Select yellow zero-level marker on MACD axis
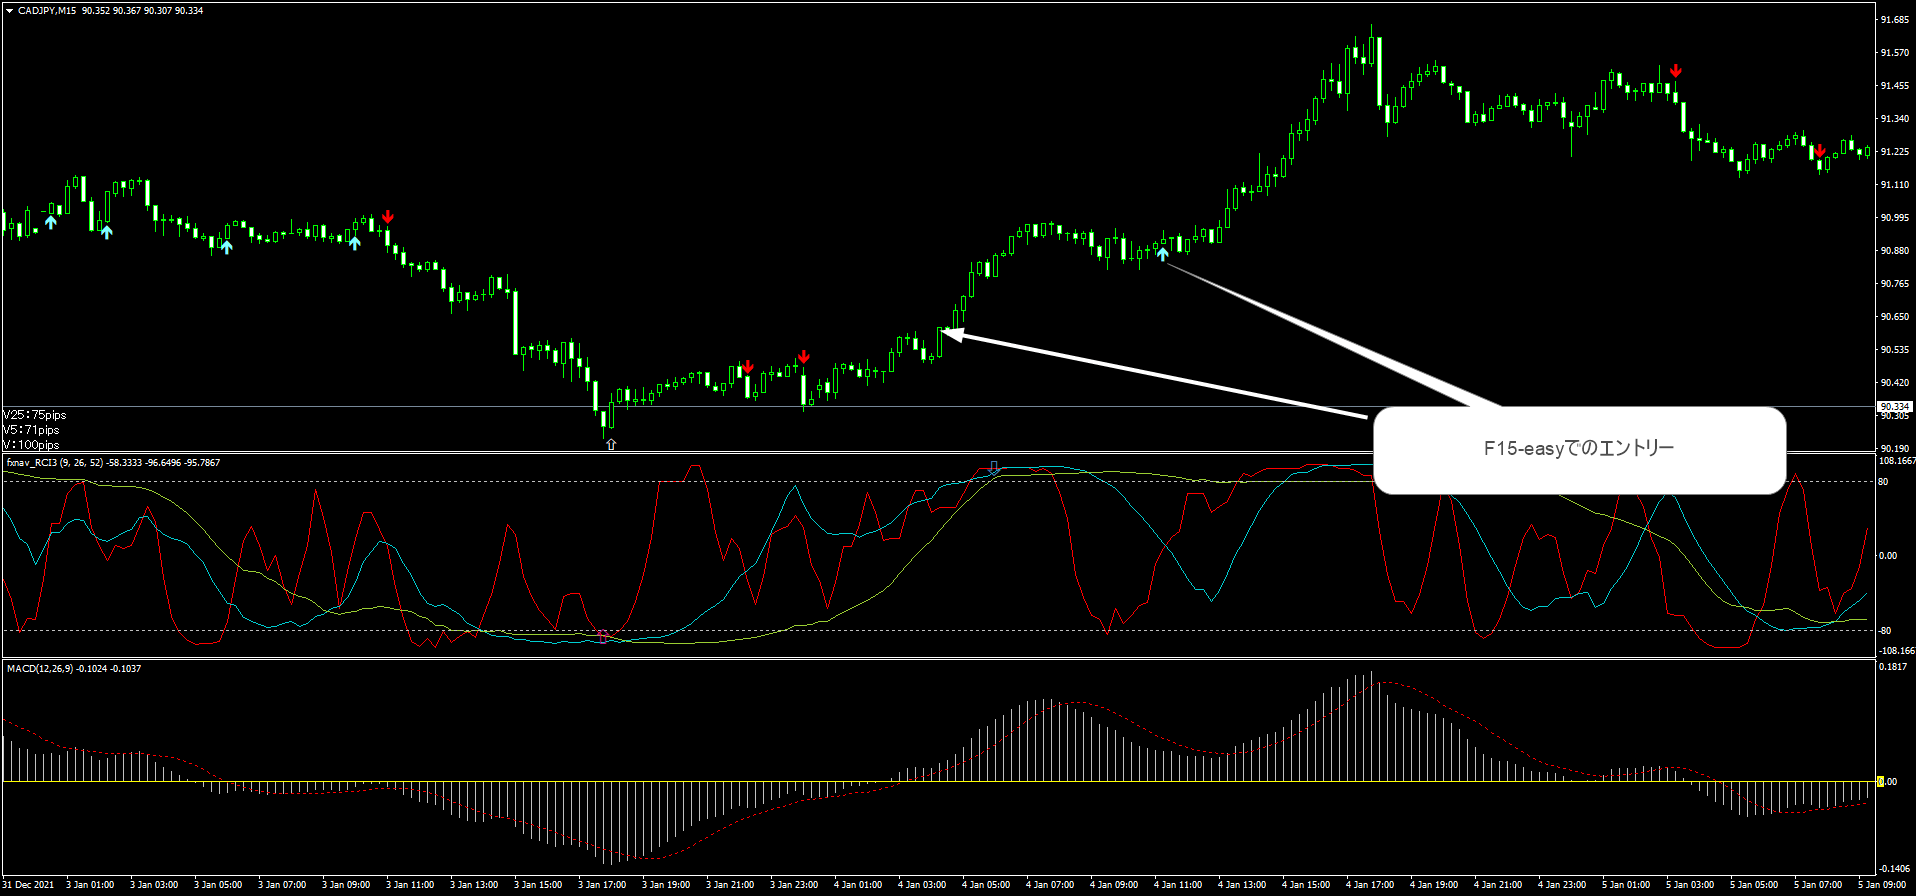1916x896 pixels. point(1880,781)
